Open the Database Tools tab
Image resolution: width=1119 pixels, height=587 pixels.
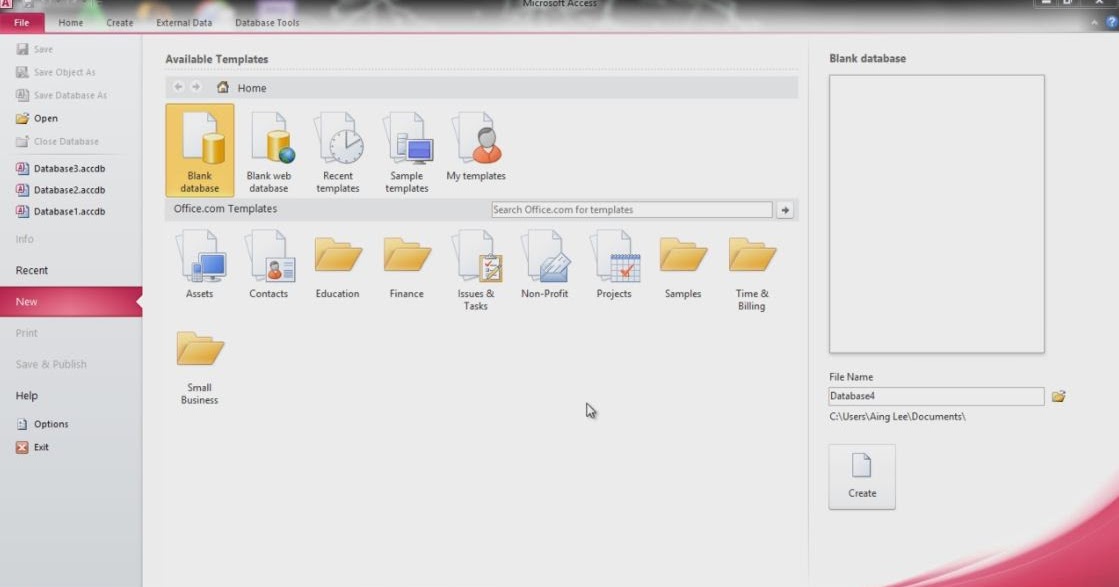tap(267, 21)
